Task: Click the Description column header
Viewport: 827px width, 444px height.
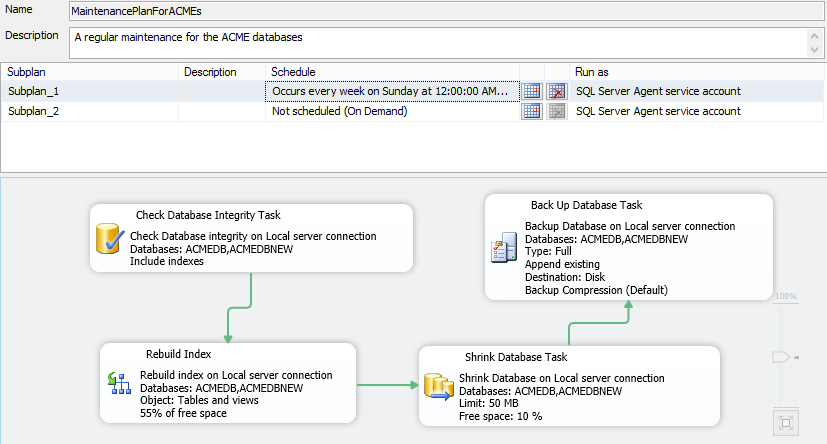Action: [222, 72]
